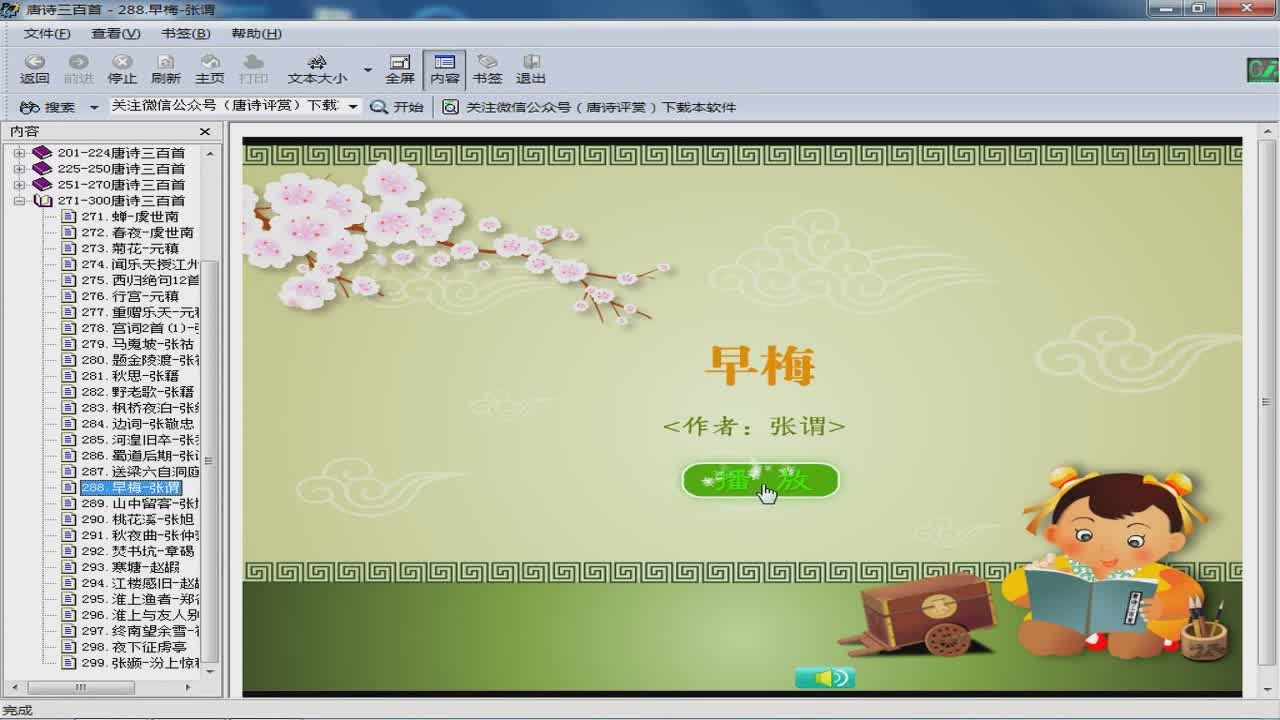Click the 刷新 (Refresh) toolbar icon
The width and height of the screenshot is (1280, 720).
click(x=166, y=69)
